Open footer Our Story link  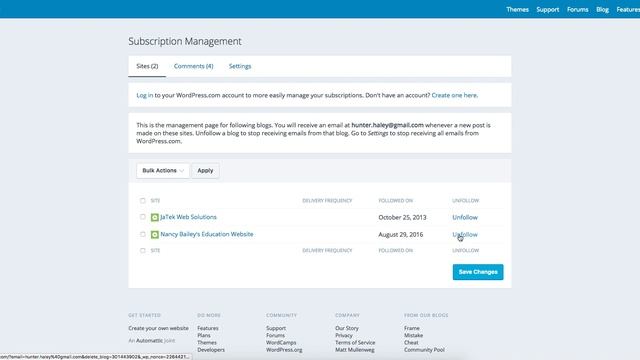(347, 328)
